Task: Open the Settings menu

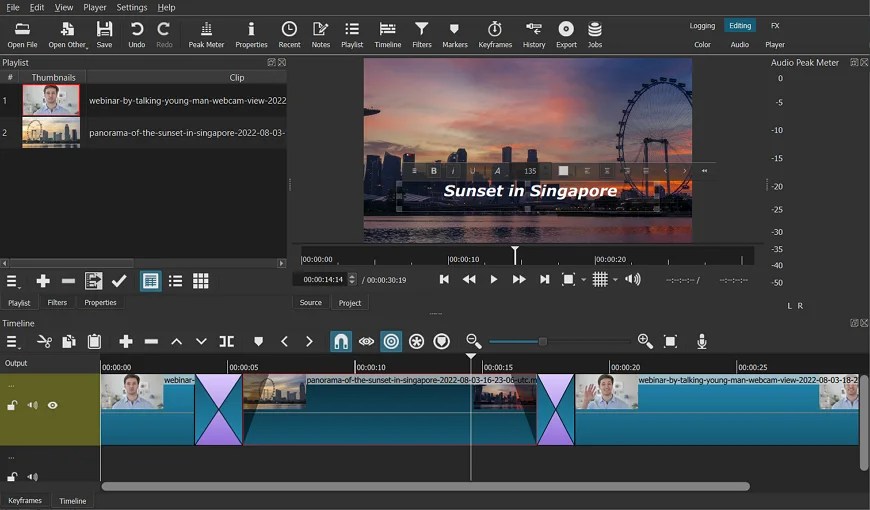Action: point(131,7)
